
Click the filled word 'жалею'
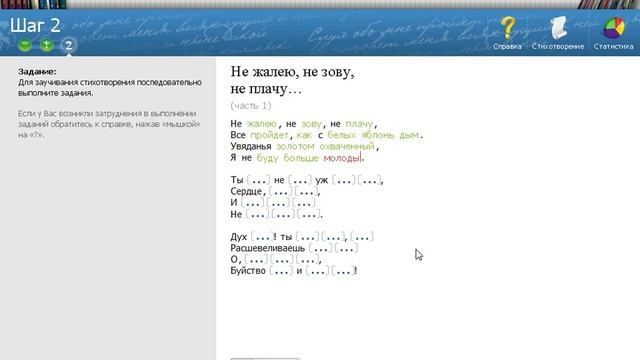click(262, 124)
